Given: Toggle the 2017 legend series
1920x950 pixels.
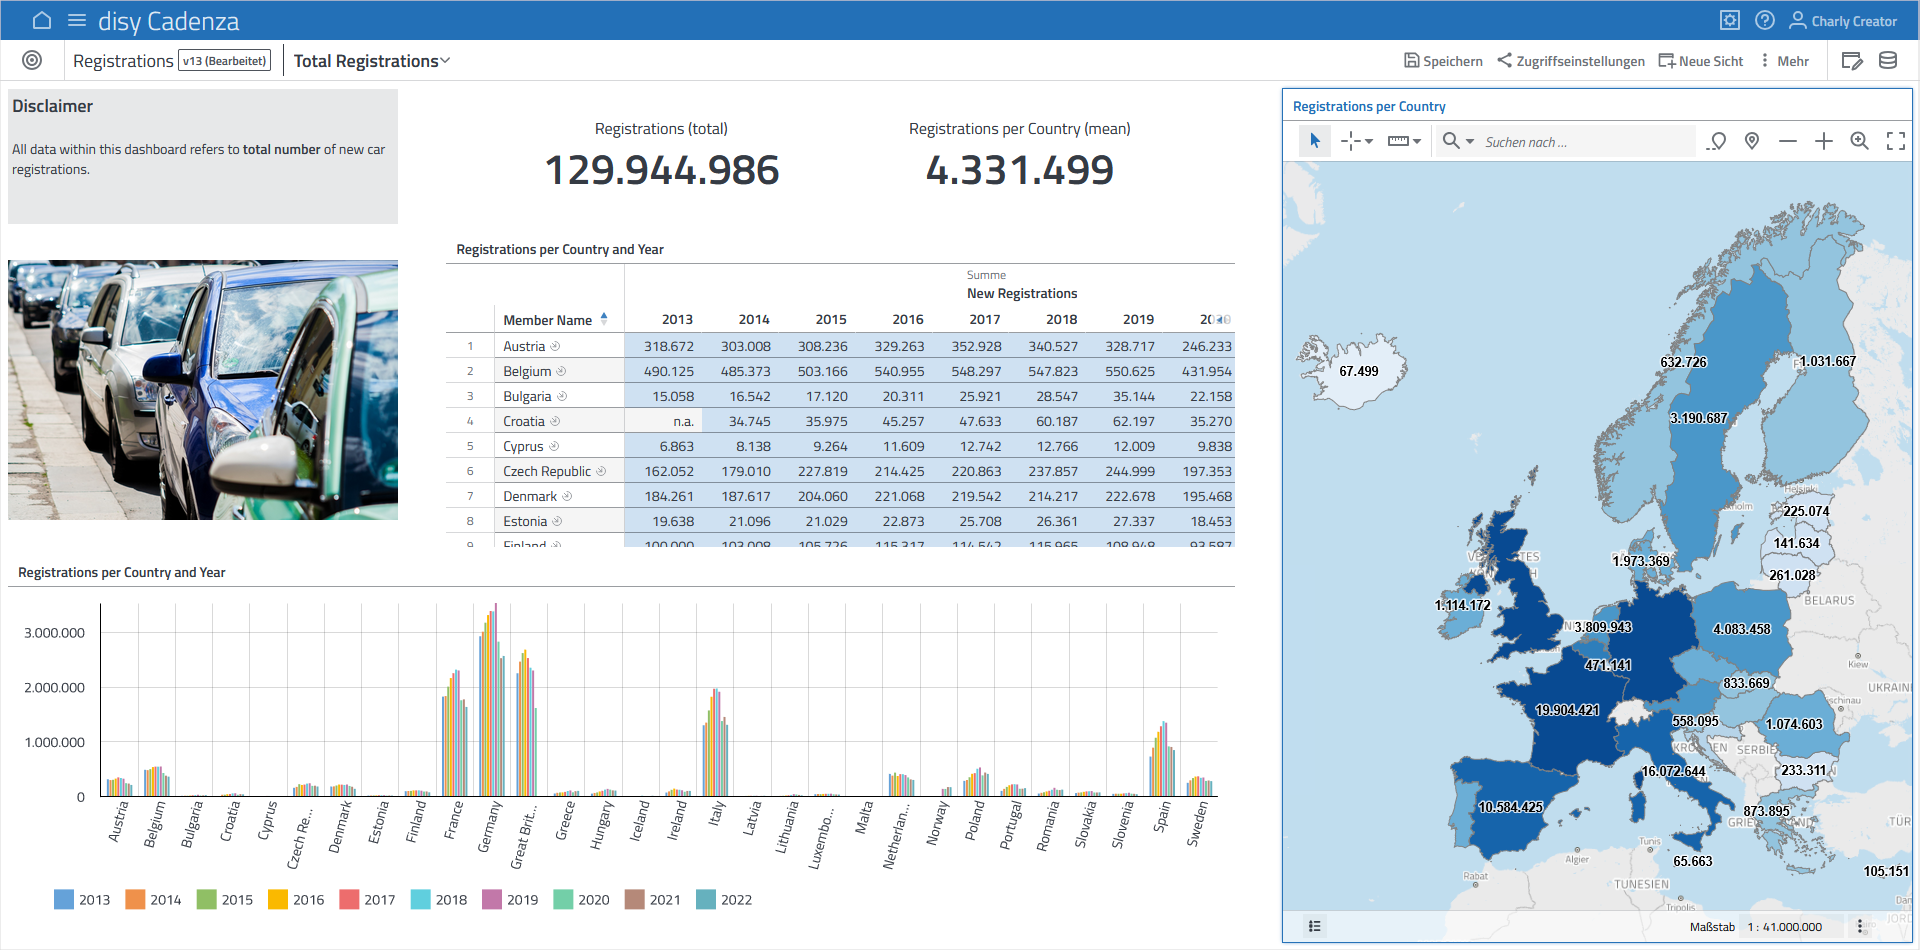Looking at the screenshot, I should pyautogui.click(x=367, y=900).
